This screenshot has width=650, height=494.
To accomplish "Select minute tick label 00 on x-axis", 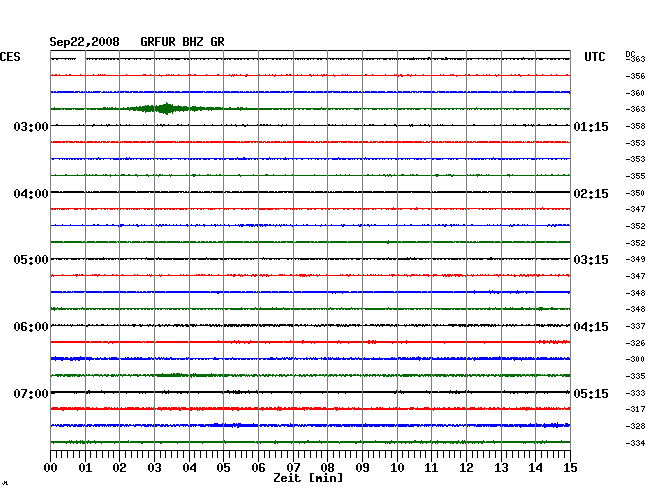I will click(51, 467).
